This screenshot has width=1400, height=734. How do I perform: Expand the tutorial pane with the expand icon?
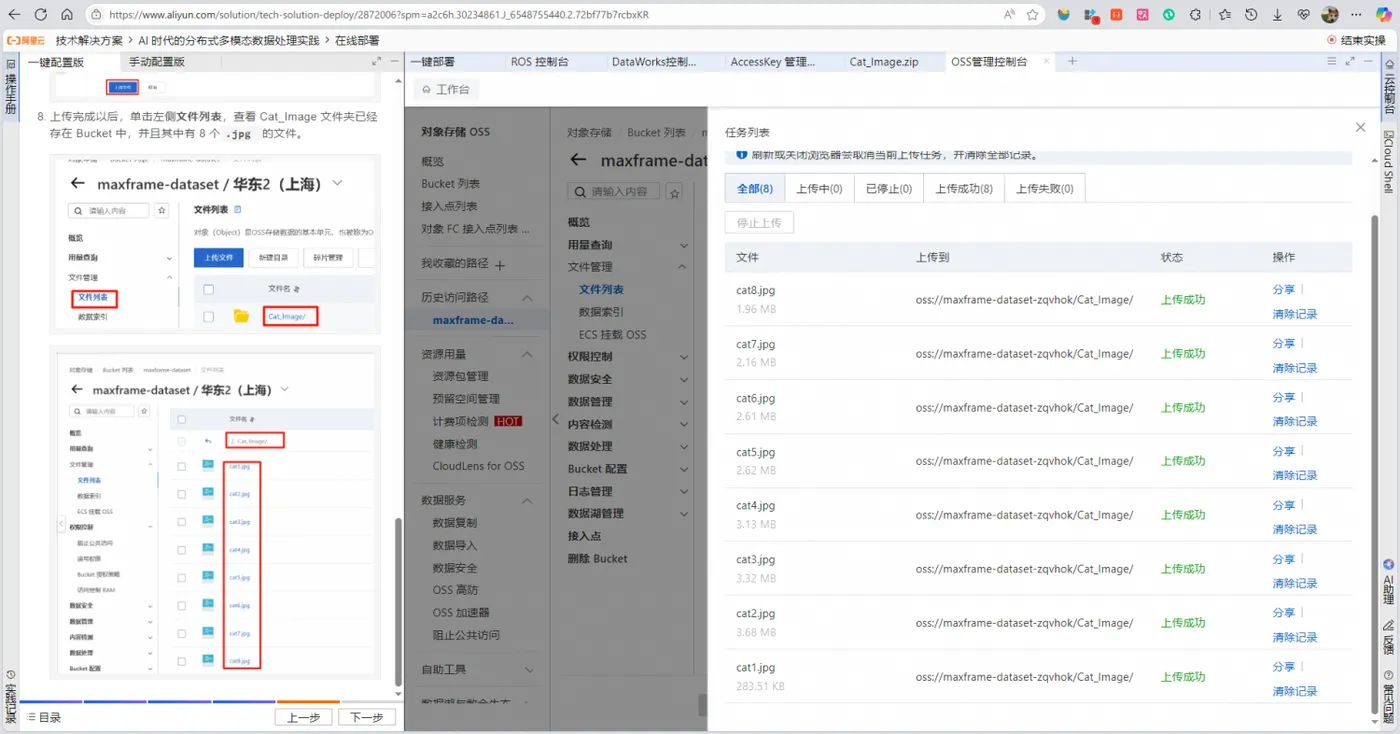coord(377,61)
